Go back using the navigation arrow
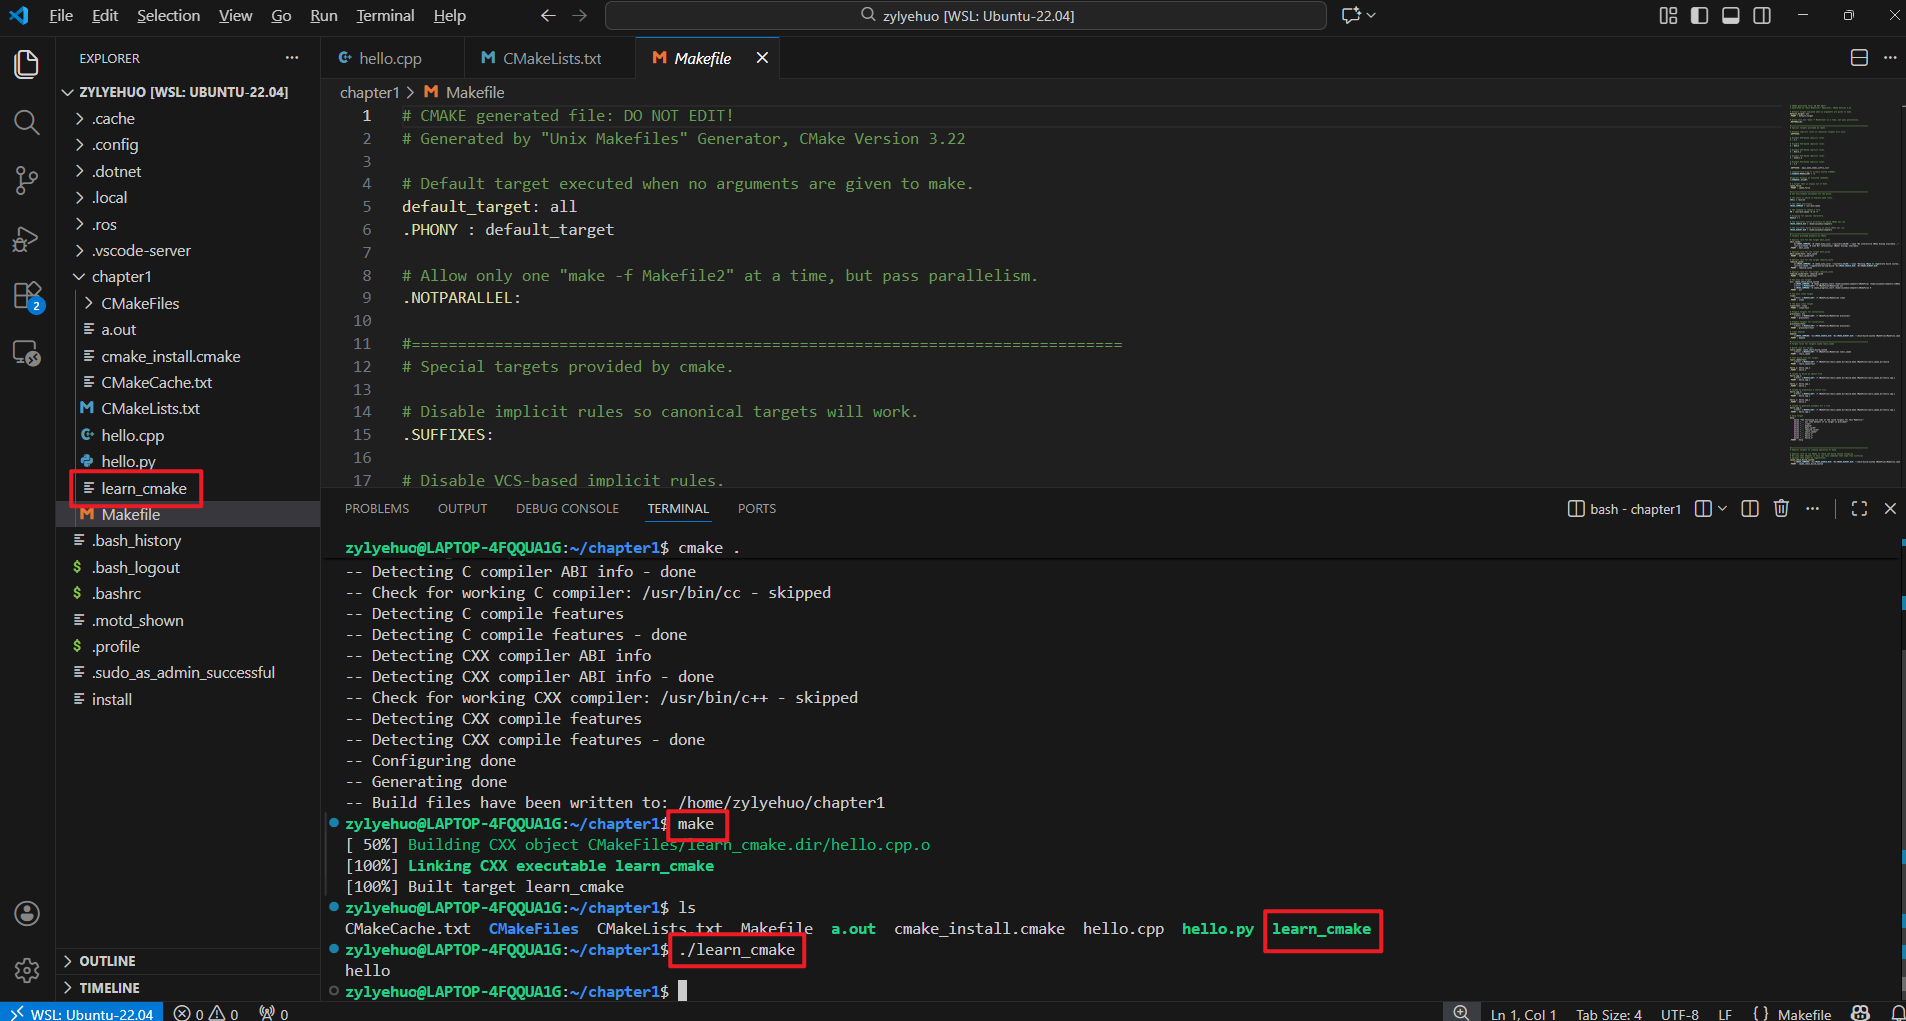This screenshot has width=1906, height=1021. [548, 15]
